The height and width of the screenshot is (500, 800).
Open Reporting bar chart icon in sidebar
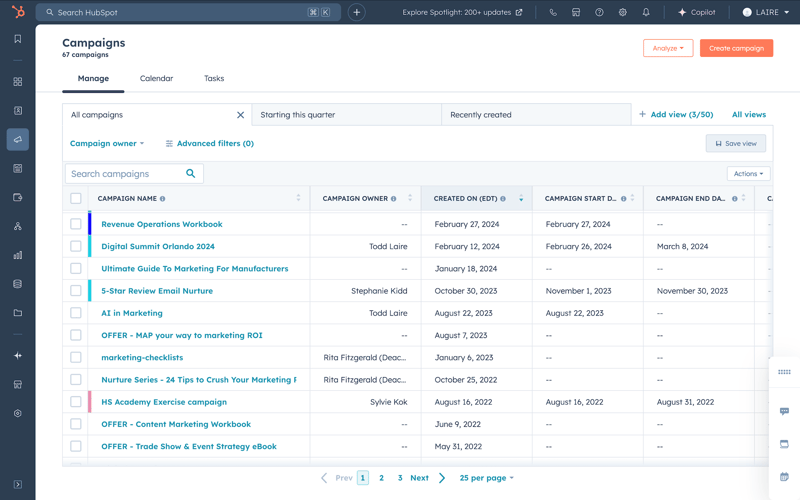(18, 255)
